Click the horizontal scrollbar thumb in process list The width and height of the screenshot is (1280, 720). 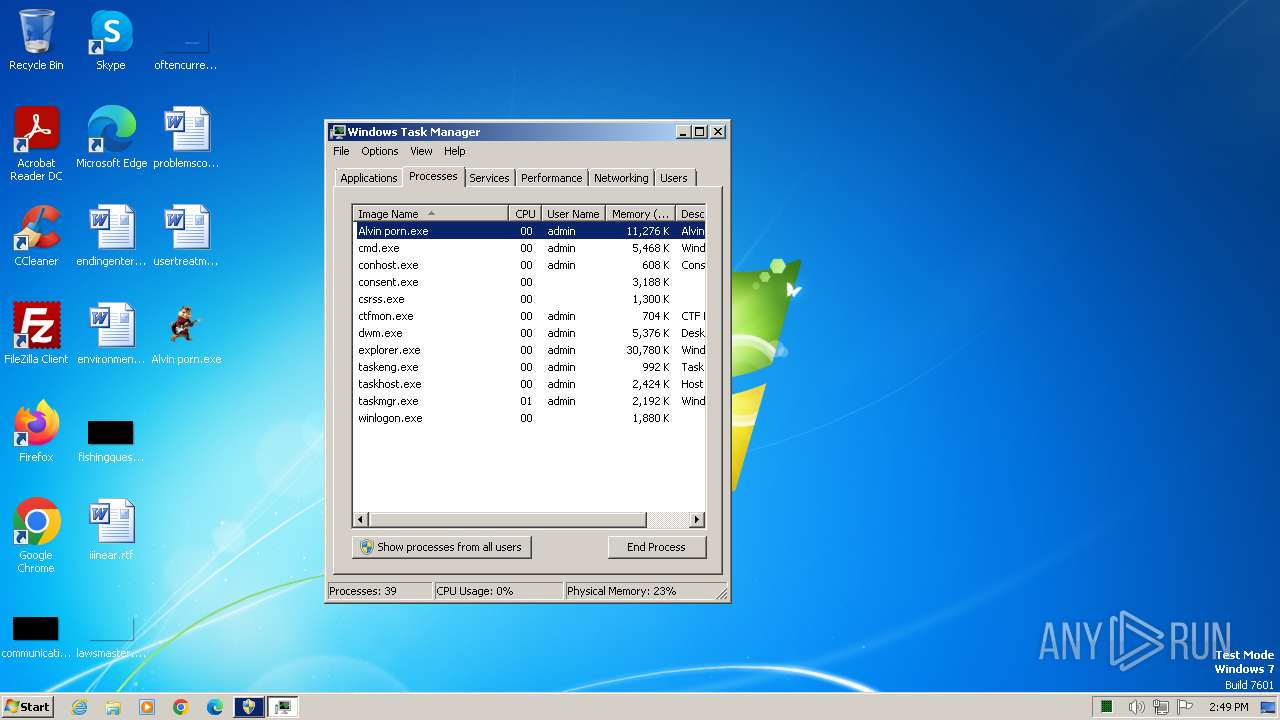pos(508,520)
